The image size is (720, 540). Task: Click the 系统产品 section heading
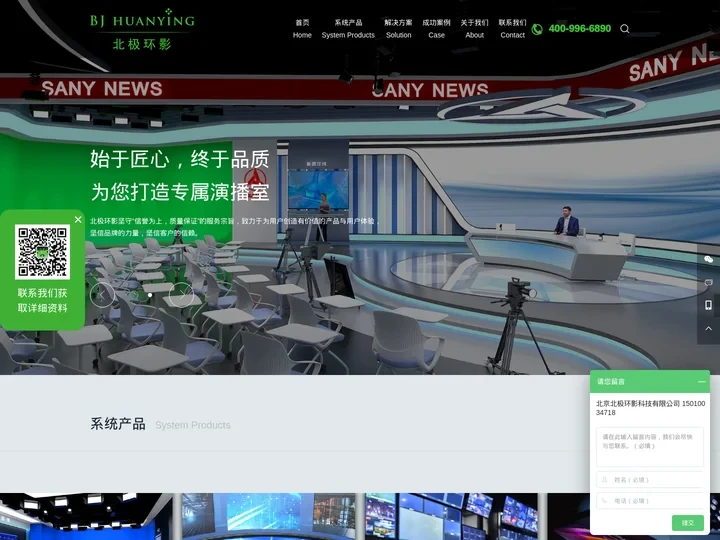pos(118,424)
